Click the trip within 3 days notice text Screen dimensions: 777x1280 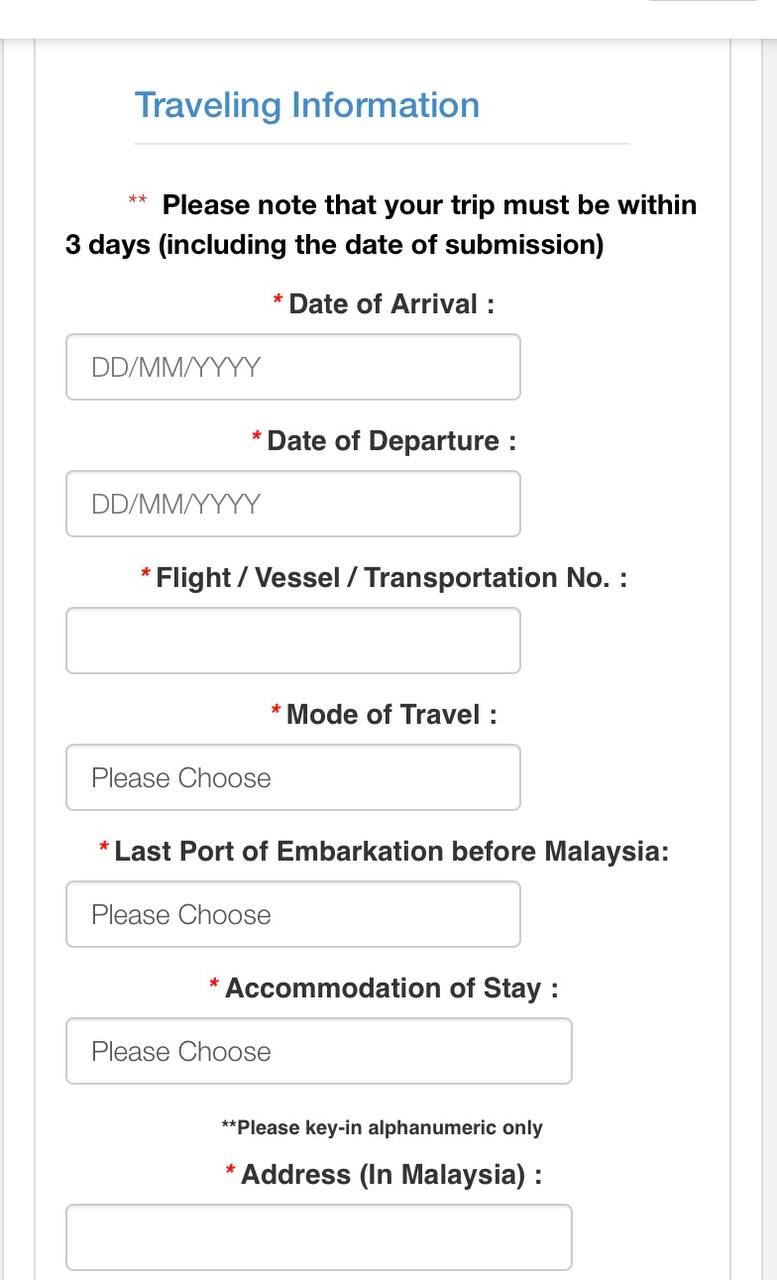pyautogui.click(x=380, y=225)
